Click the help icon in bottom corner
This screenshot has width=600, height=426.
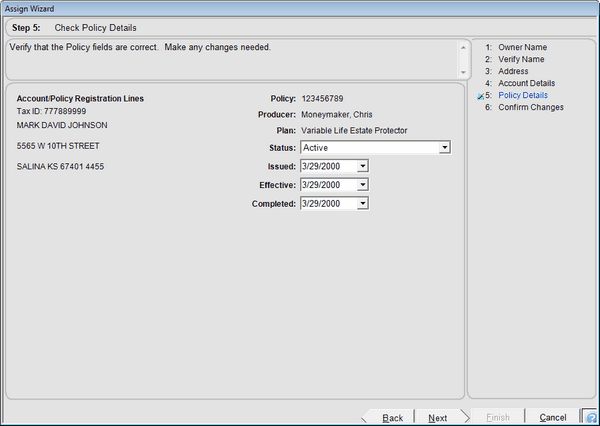pyautogui.click(x=589, y=417)
